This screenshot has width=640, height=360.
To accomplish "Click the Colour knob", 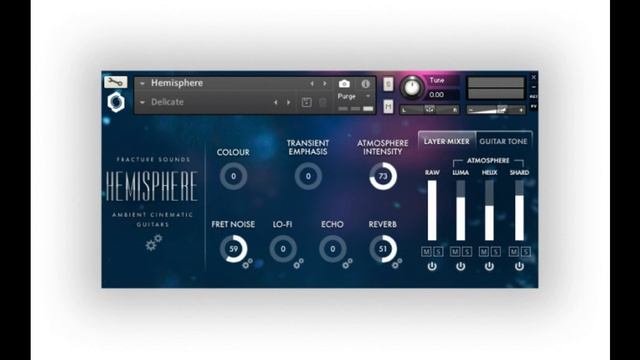I will click(x=233, y=176).
